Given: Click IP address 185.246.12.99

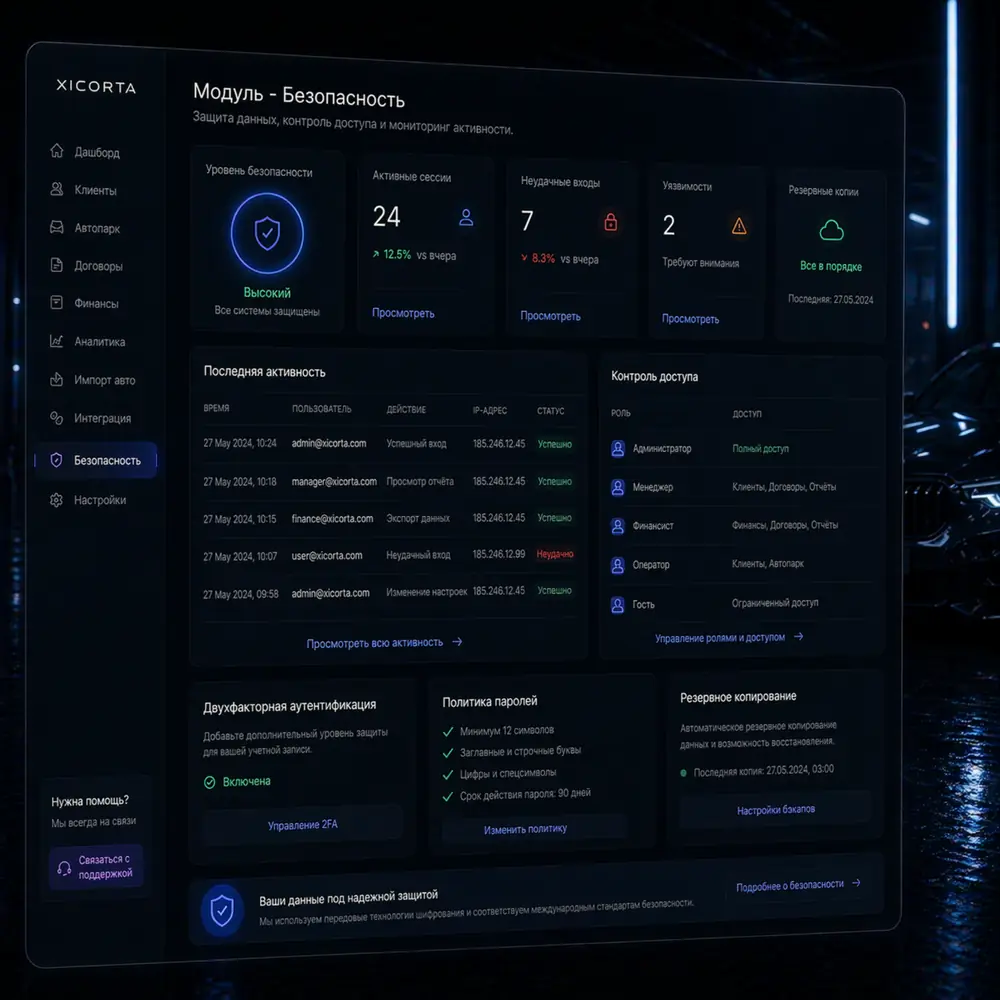Looking at the screenshot, I should coord(499,554).
